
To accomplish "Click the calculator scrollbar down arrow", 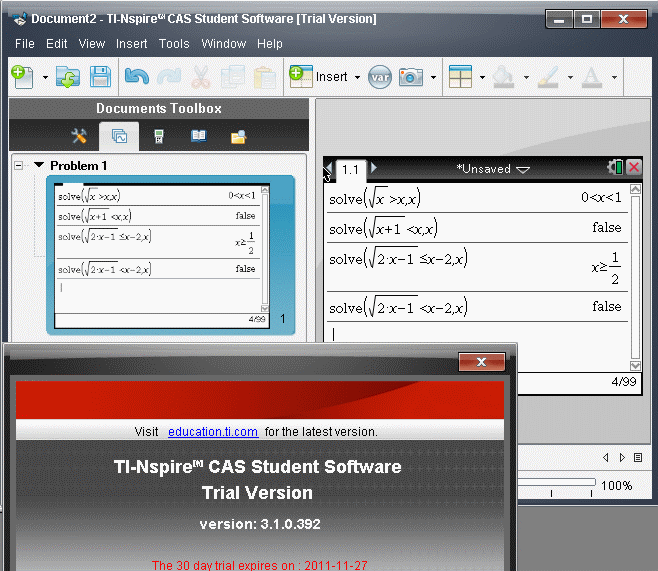I will (635, 366).
